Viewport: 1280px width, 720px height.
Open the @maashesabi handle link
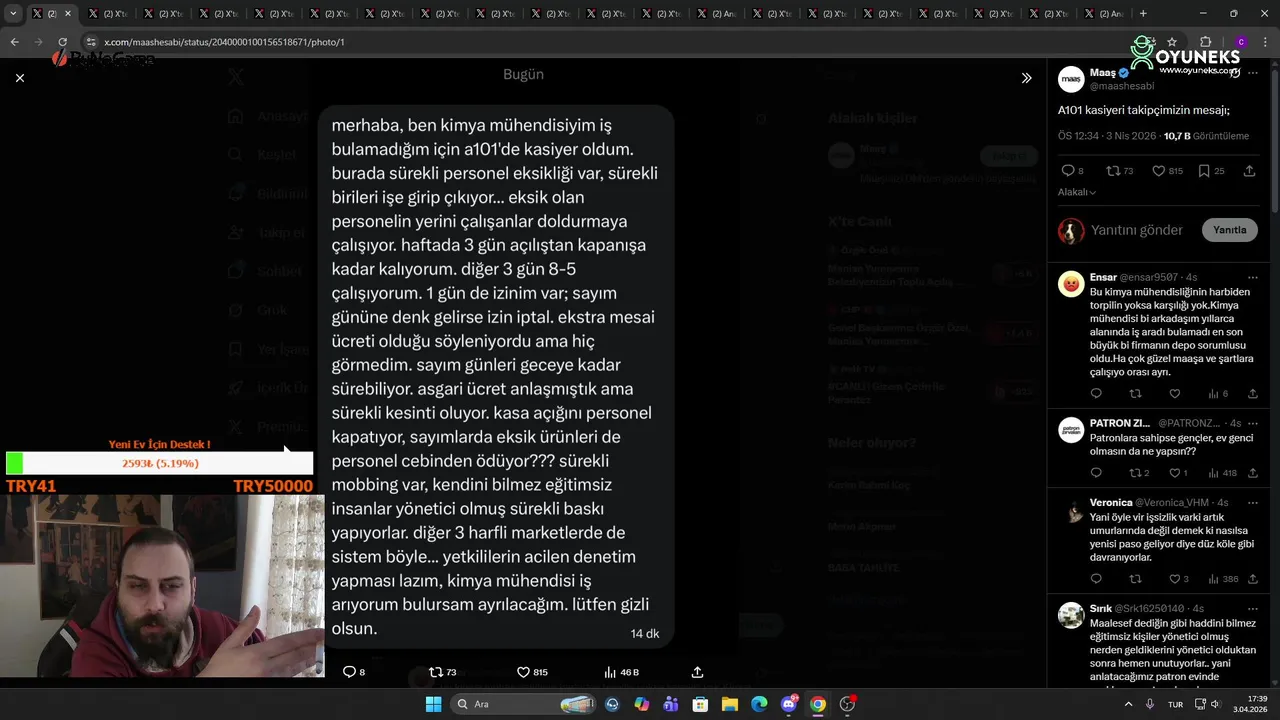click(1122, 86)
